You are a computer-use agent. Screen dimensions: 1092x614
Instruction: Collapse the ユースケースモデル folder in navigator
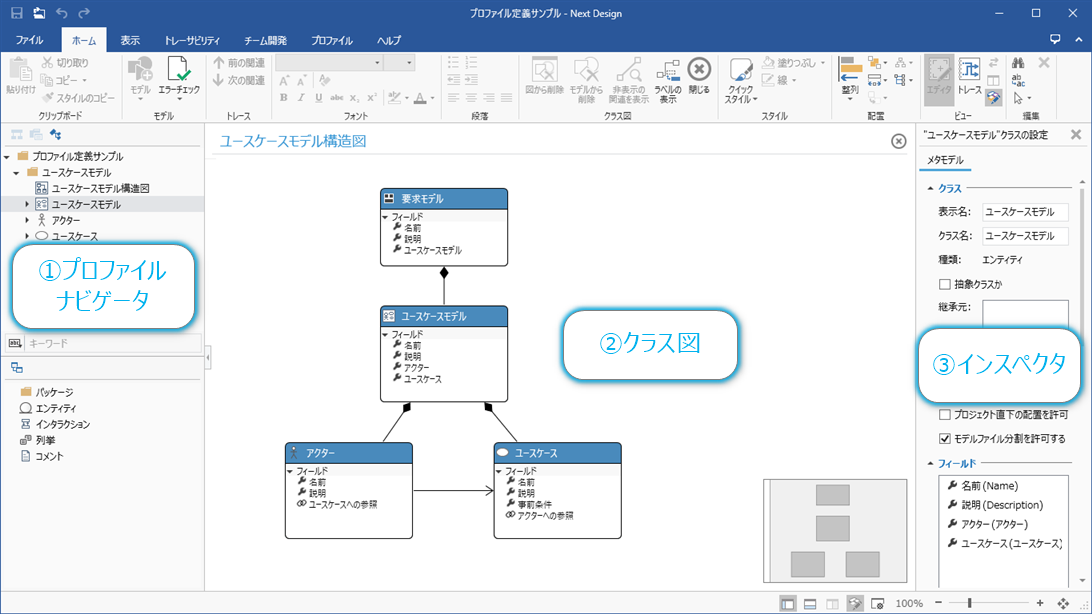click(x=17, y=172)
